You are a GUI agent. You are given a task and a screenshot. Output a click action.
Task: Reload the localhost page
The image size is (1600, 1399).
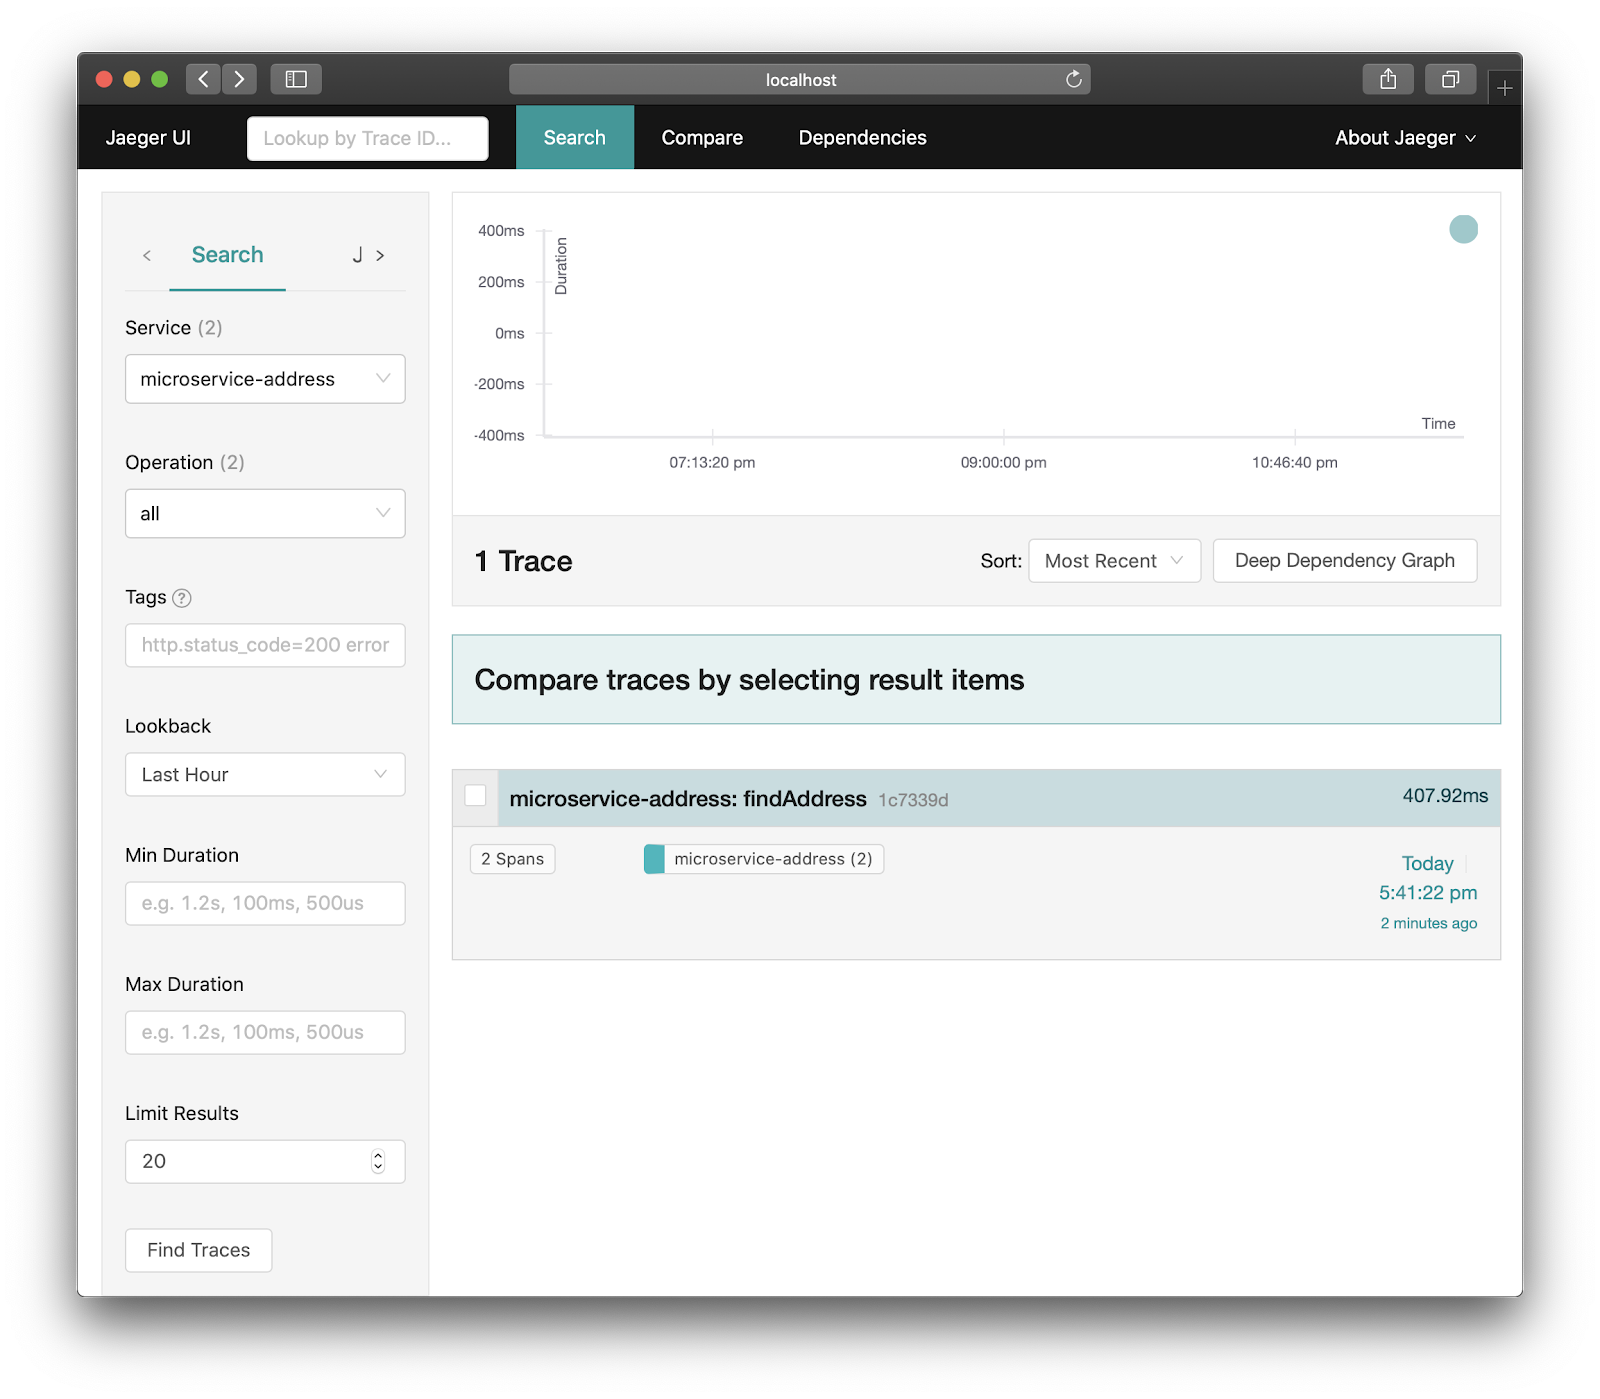1074,79
